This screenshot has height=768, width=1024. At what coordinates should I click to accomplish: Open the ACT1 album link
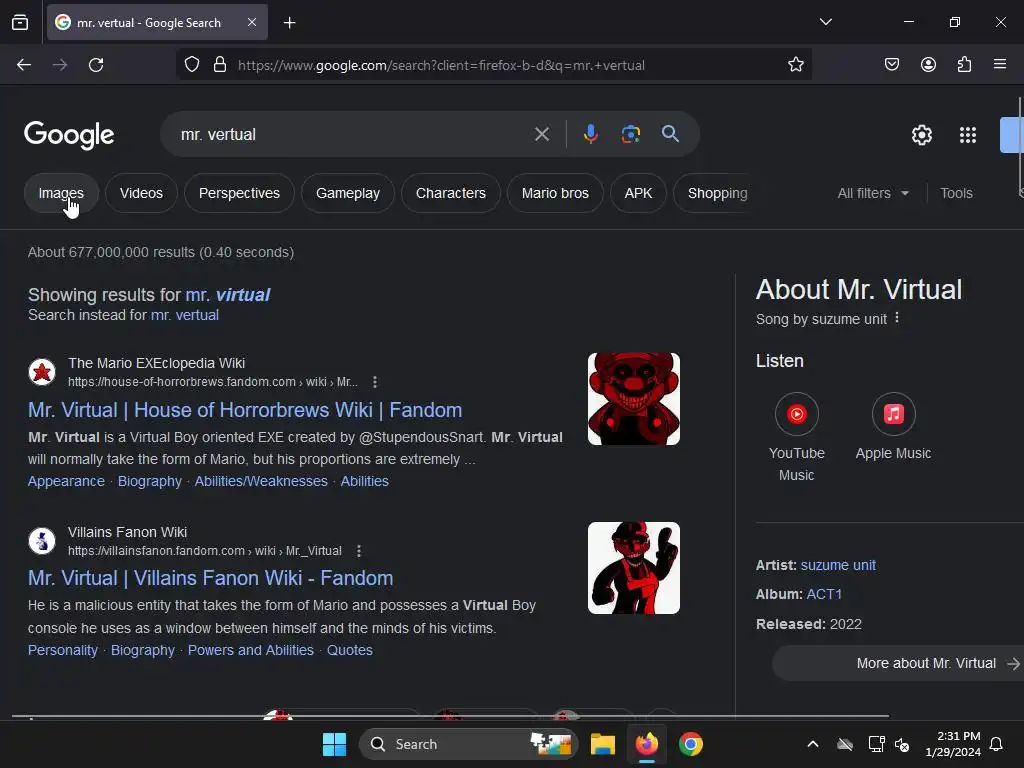[x=824, y=594]
